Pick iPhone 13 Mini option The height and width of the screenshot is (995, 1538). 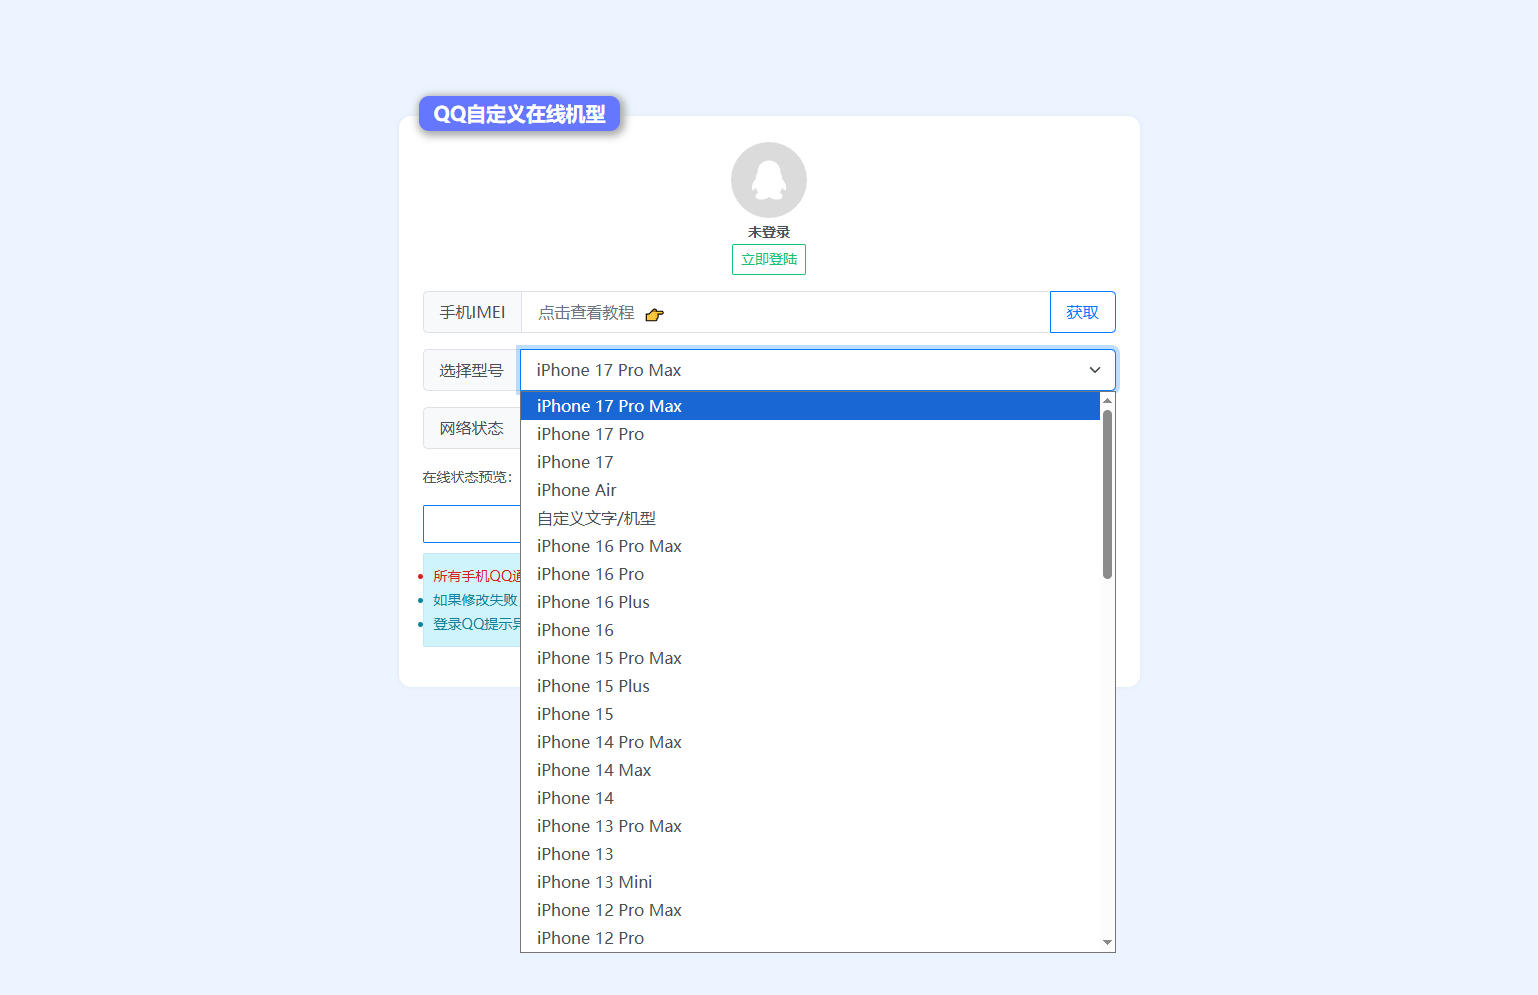[x=810, y=882]
